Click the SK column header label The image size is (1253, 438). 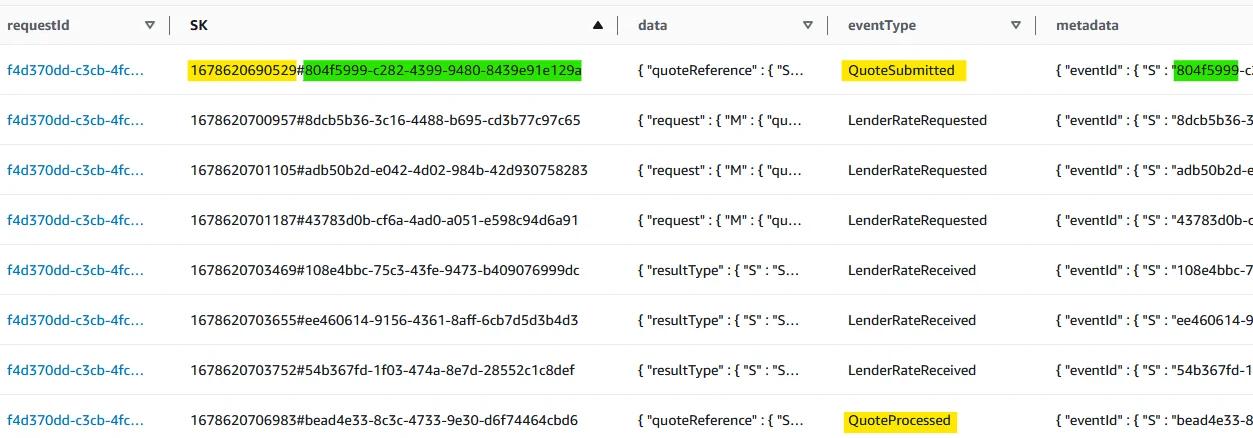(199, 26)
